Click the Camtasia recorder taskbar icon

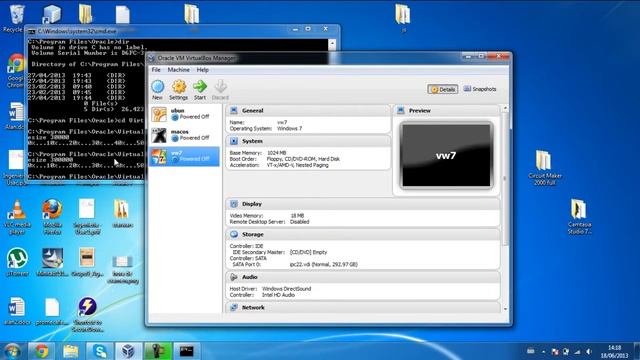[x=158, y=351]
